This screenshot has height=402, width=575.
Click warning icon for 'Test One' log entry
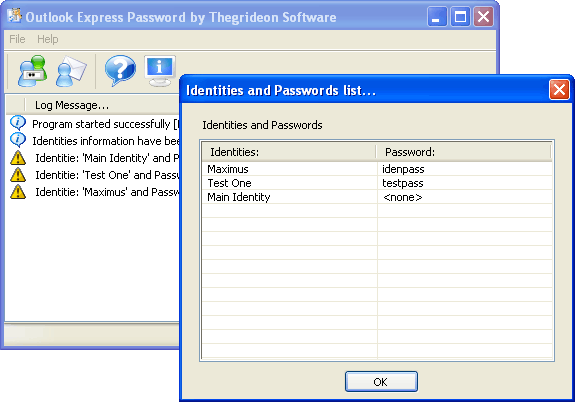coord(18,175)
